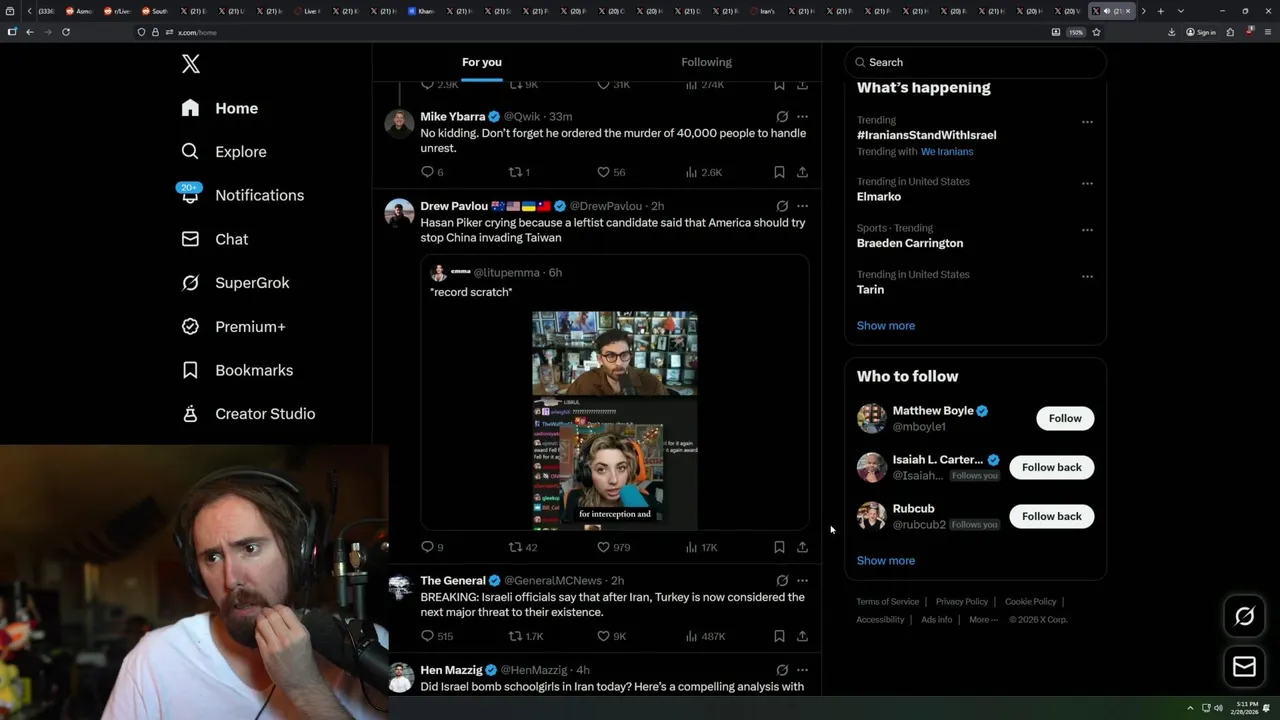The height and width of the screenshot is (720, 1280).
Task: Open Chat in sidebar
Action: pyautogui.click(x=214, y=239)
